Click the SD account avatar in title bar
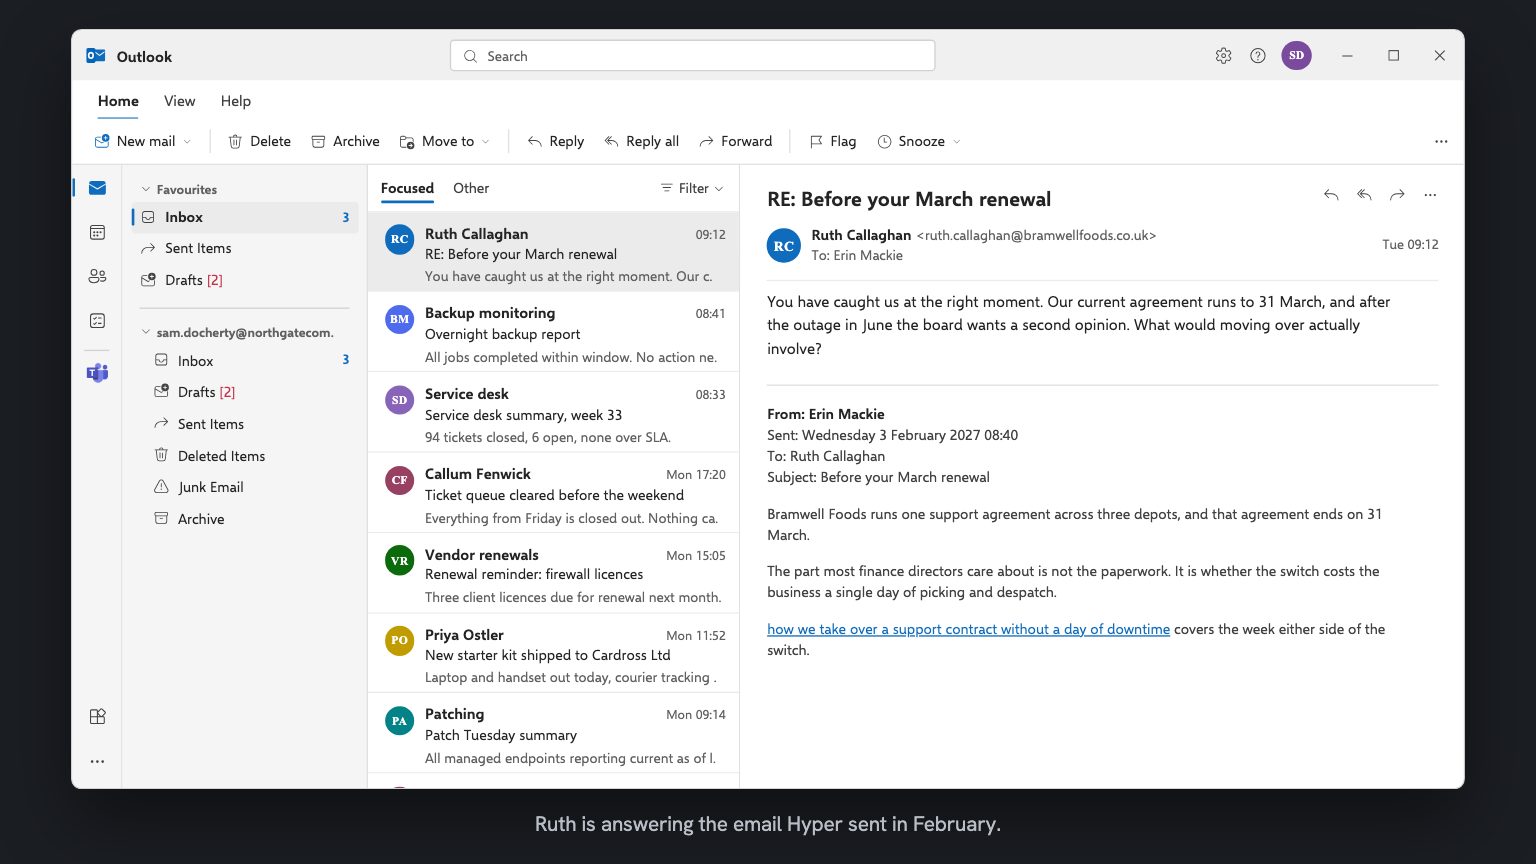This screenshot has height=864, width=1536. pyautogui.click(x=1296, y=55)
